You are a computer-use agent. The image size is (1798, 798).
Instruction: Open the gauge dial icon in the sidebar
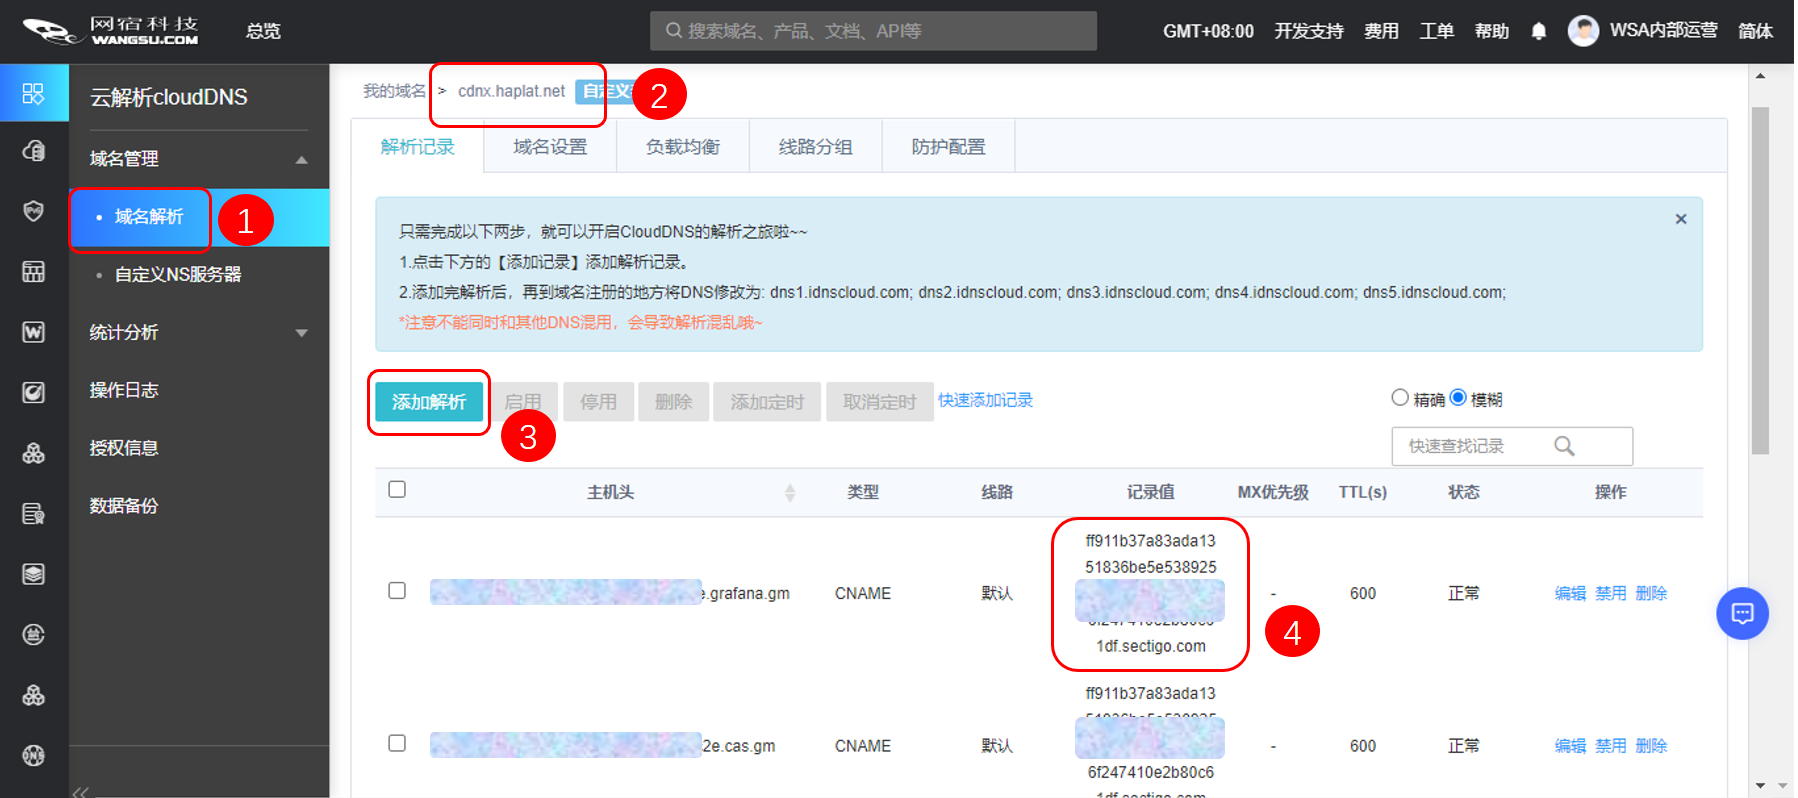(x=33, y=392)
